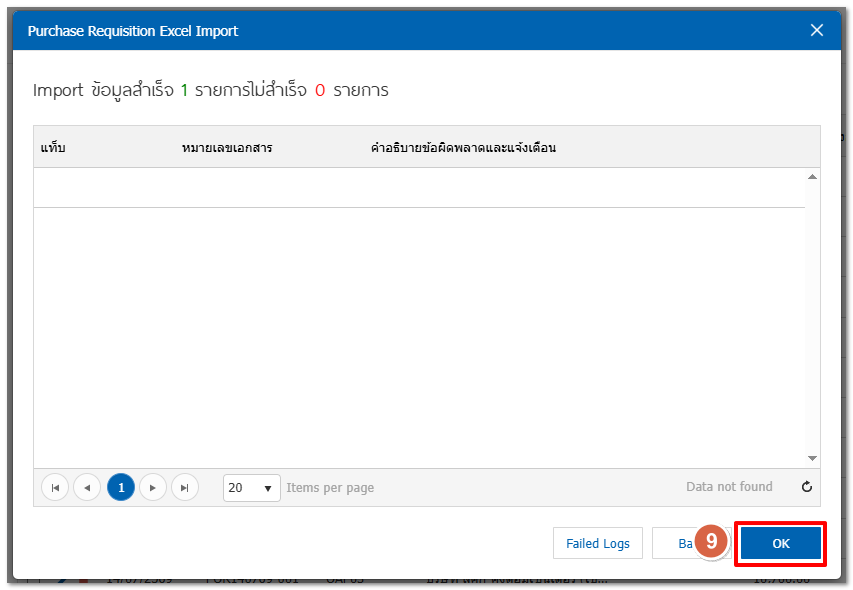Click the scrollbar down arrow in grid
This screenshot has height=590, width=853.
click(x=812, y=458)
